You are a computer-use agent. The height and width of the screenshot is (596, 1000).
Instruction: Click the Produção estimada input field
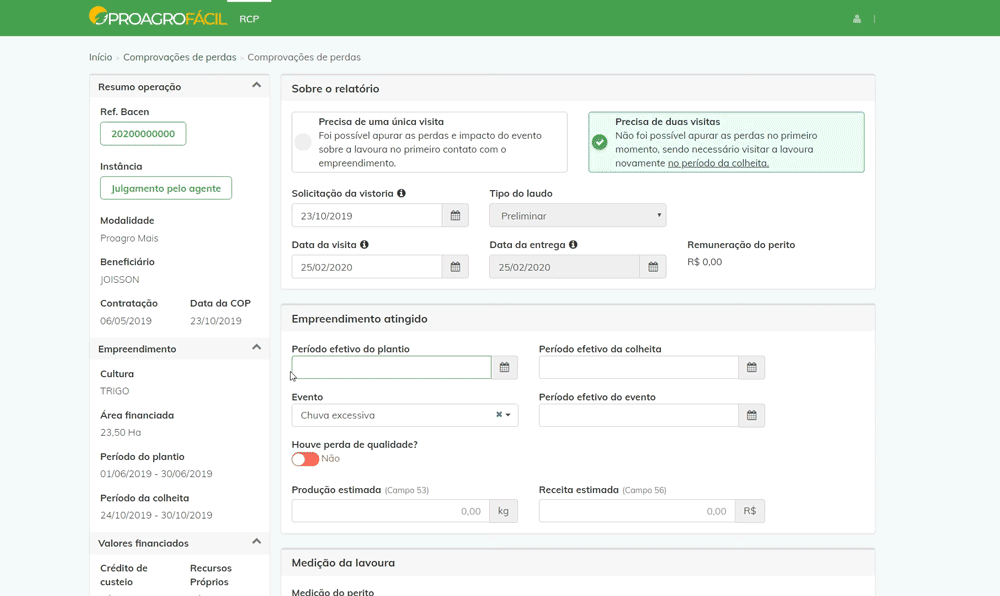[390, 511]
